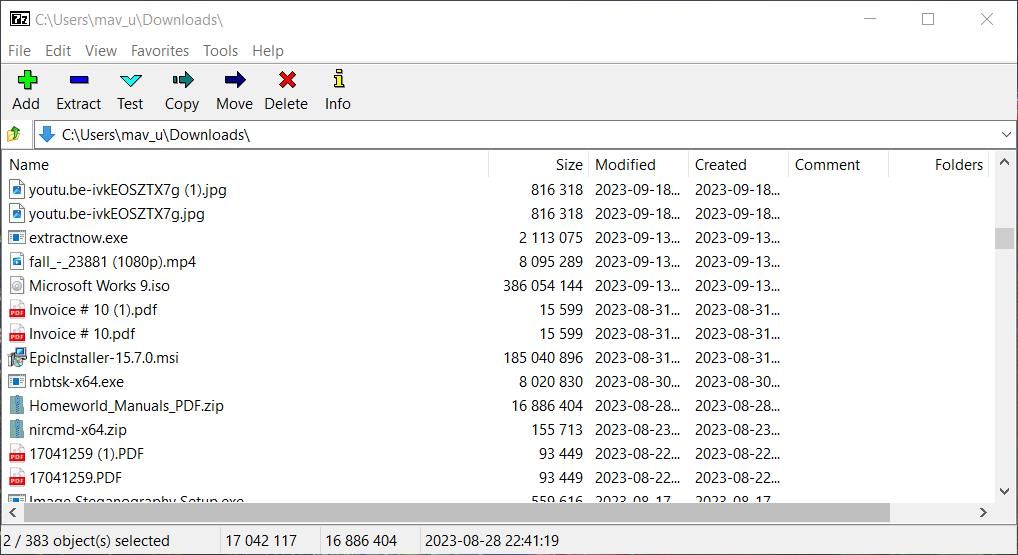Select the Microsoft Works 9.iso file
1018x555 pixels.
pos(99,285)
